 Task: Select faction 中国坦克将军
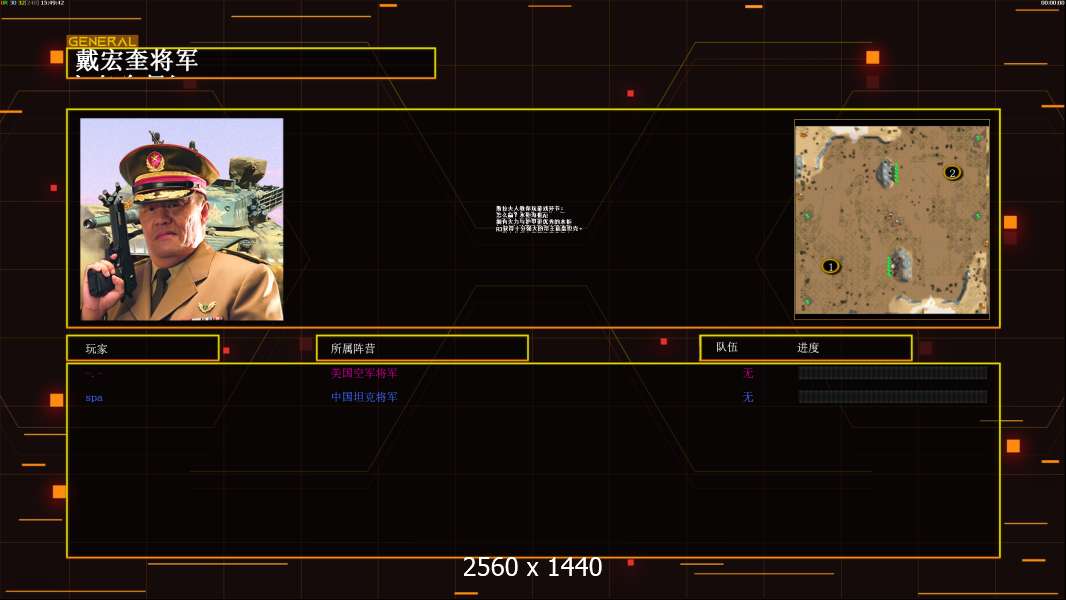pyautogui.click(x=364, y=397)
